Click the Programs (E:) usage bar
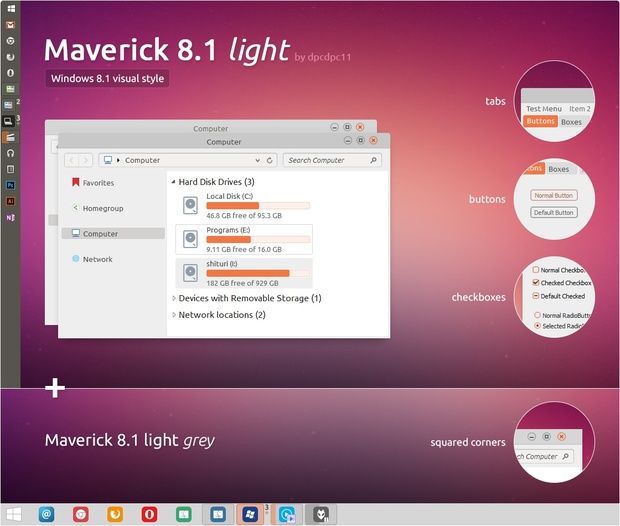 click(258, 239)
